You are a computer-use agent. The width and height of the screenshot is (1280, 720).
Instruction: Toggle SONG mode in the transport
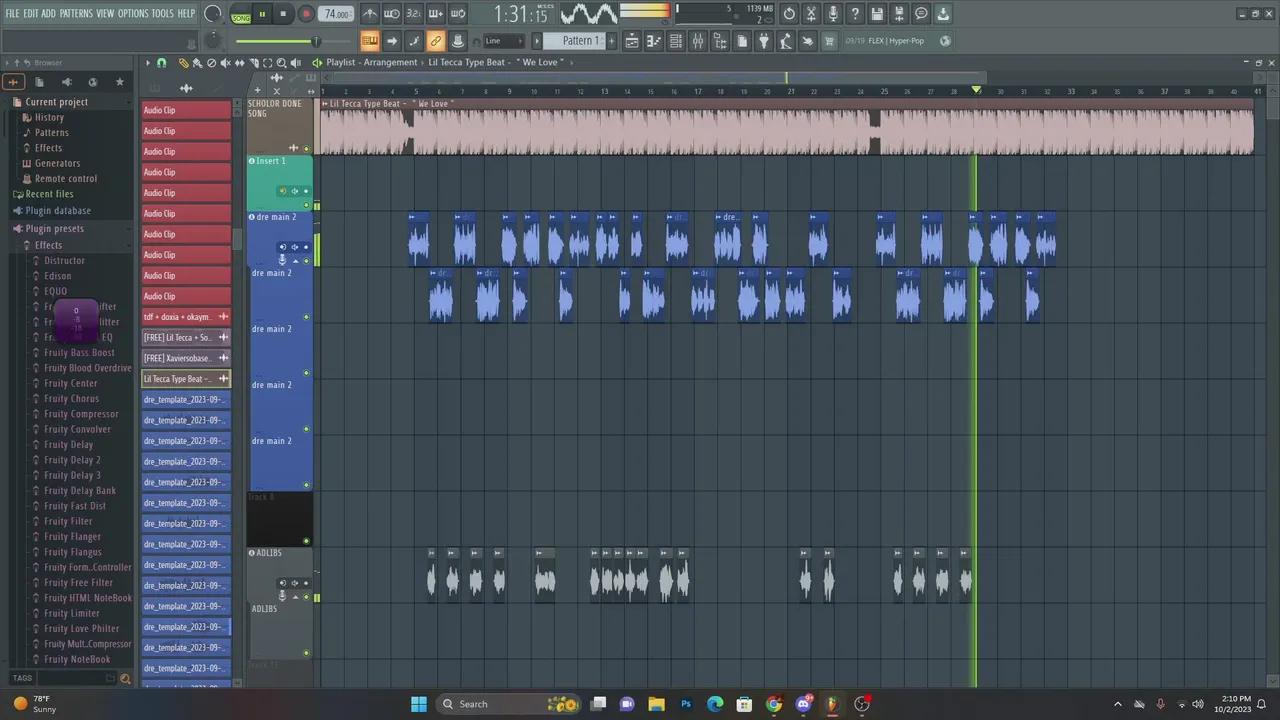tap(241, 17)
